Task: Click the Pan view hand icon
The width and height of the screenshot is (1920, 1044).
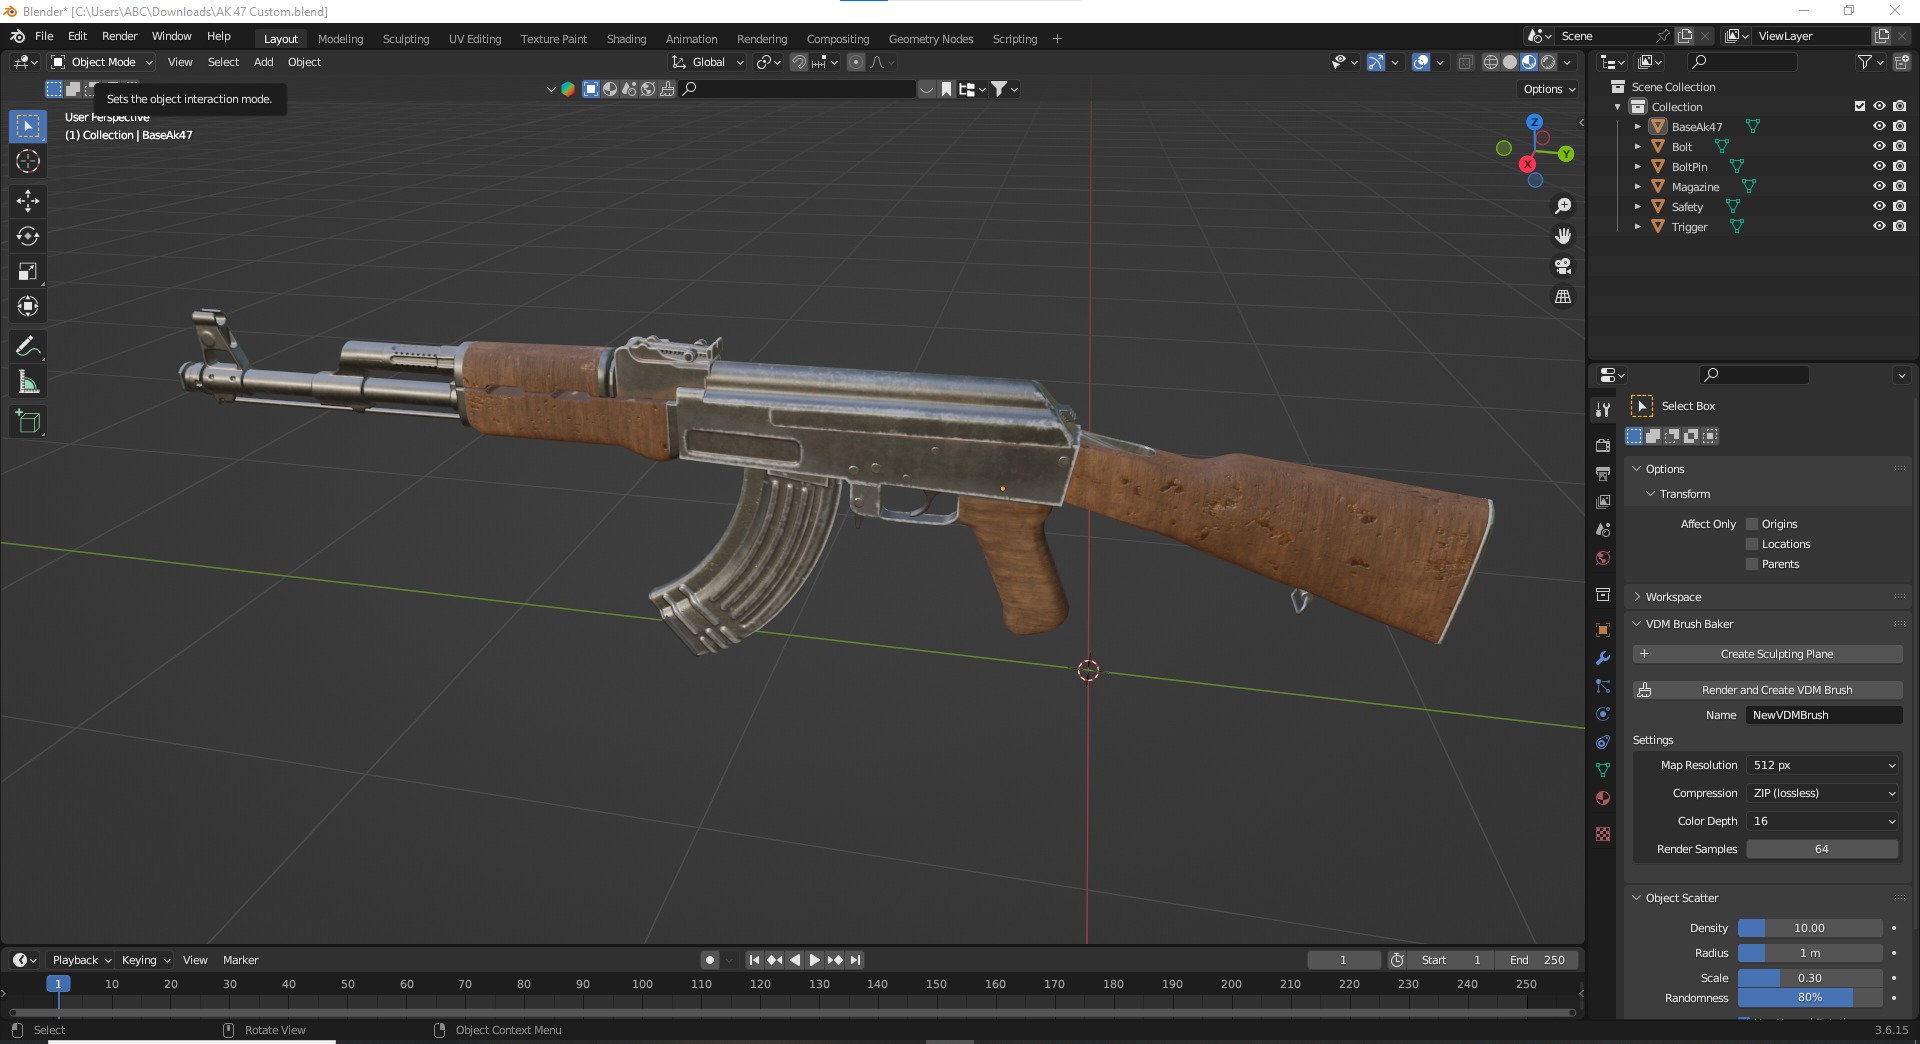Action: point(1563,236)
